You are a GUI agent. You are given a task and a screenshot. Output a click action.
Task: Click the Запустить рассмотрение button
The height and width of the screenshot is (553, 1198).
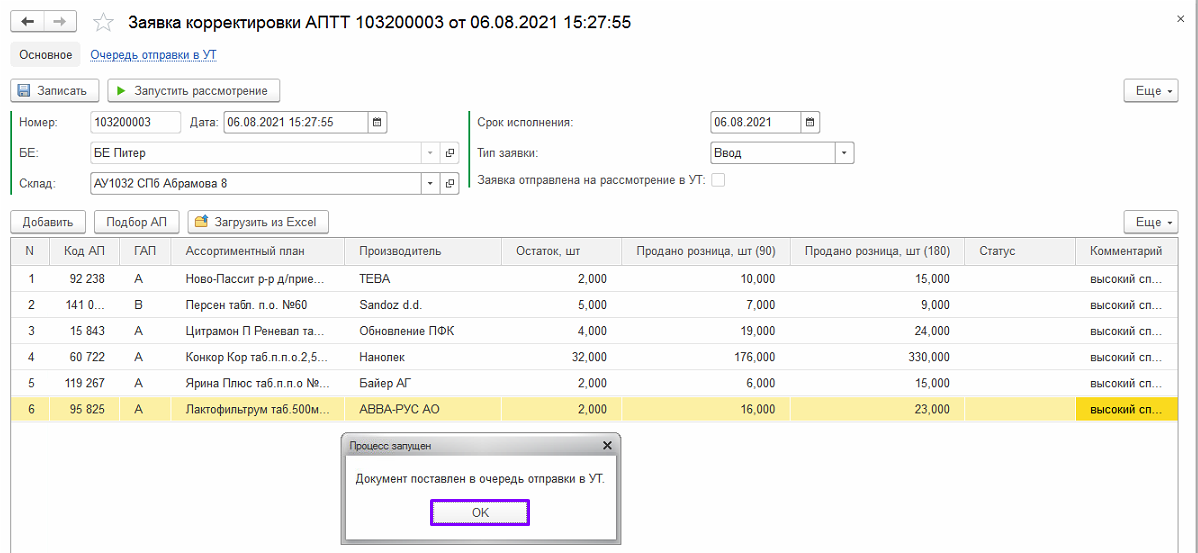coord(193,91)
